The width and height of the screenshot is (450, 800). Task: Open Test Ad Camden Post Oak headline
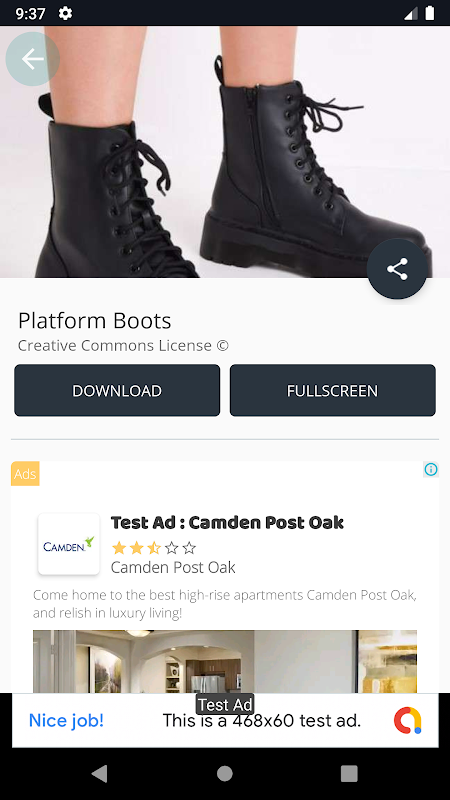coord(227,522)
